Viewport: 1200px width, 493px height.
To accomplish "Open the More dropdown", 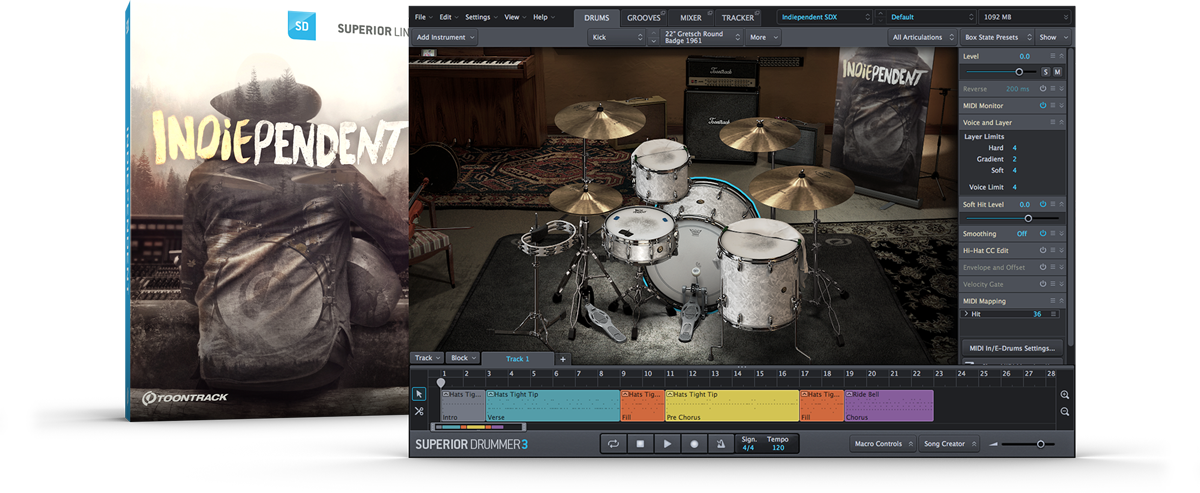I will pyautogui.click(x=764, y=37).
